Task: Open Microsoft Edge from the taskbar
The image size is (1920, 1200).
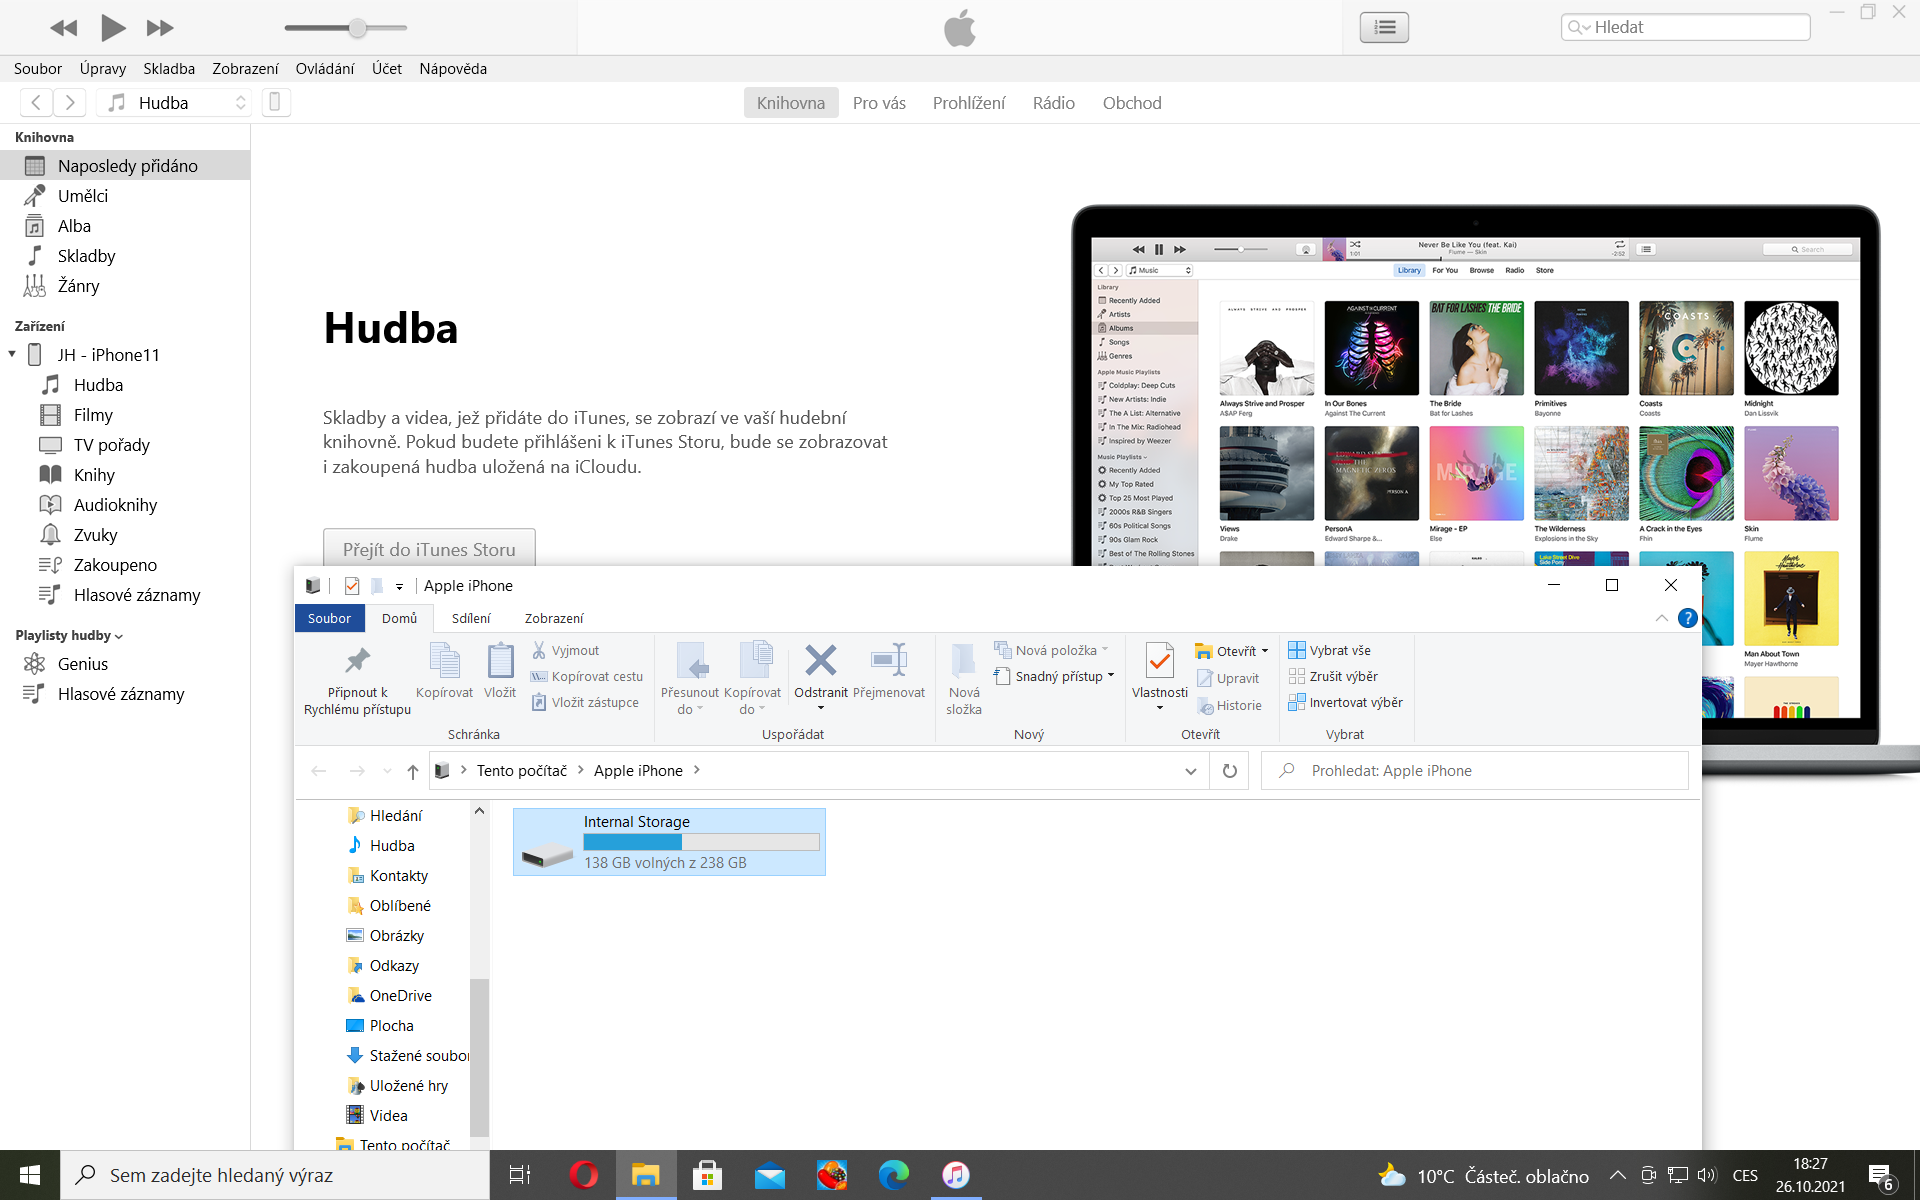Action: [893, 1175]
